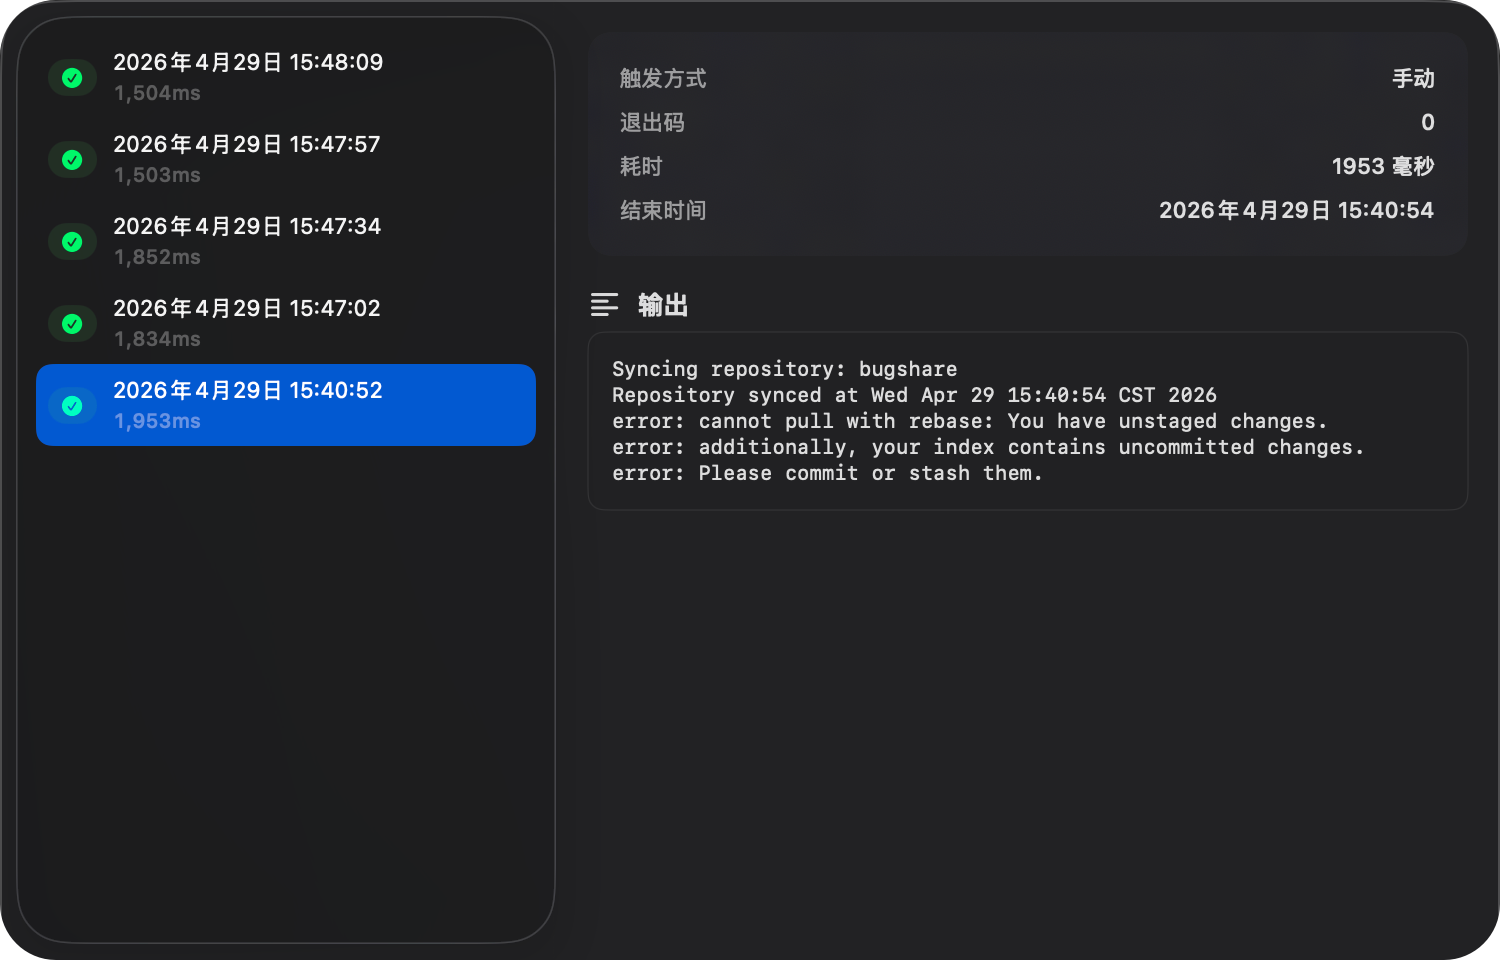Click success checkmark icon for 15:48:09 run

pyautogui.click(x=72, y=78)
